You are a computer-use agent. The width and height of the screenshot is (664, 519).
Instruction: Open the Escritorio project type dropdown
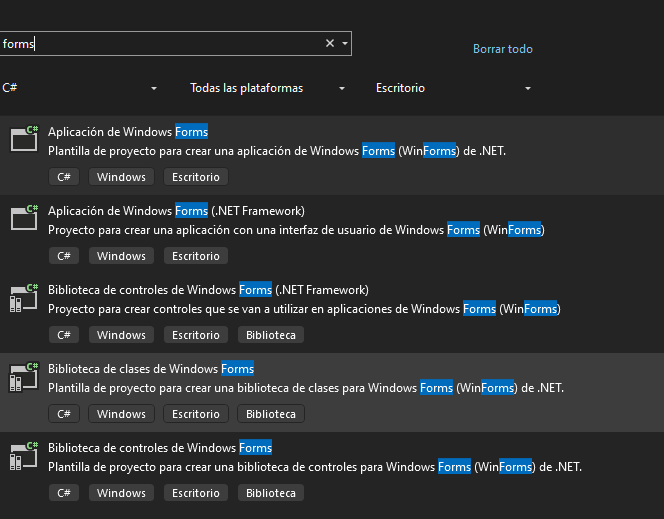(454, 88)
